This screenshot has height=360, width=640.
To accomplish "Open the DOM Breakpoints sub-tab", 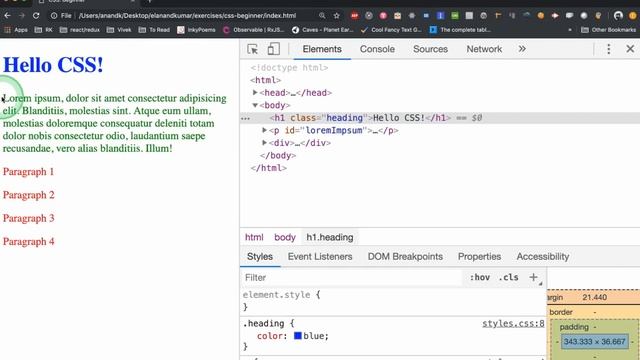I will point(405,256).
